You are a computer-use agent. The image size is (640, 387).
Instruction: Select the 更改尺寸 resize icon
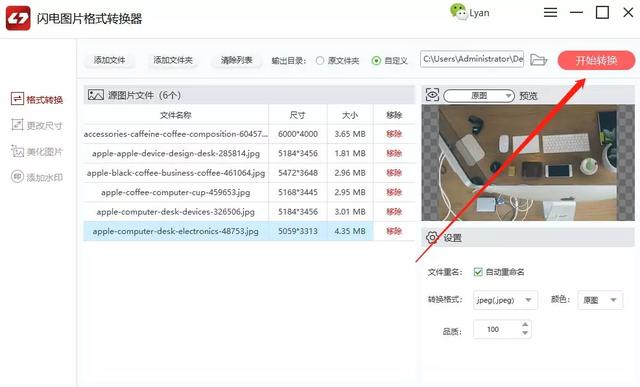(17, 125)
